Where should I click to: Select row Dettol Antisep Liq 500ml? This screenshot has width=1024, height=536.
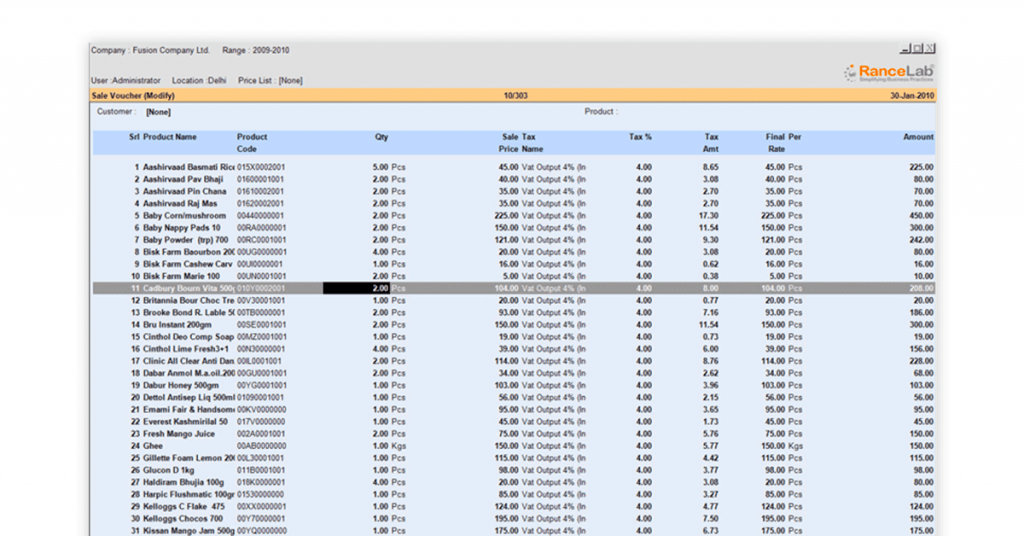pos(514,398)
